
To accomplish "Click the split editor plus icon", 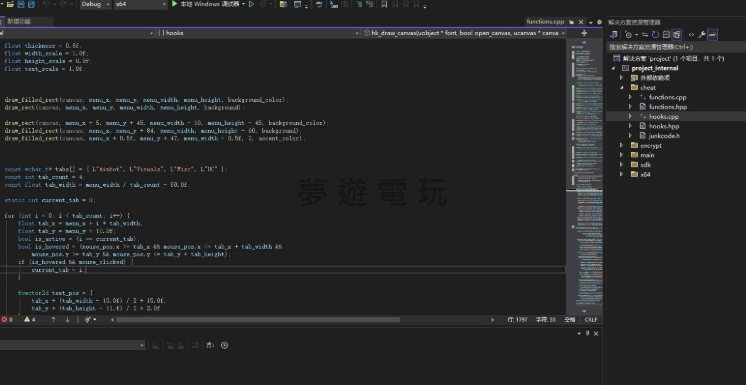I will coord(584,33).
